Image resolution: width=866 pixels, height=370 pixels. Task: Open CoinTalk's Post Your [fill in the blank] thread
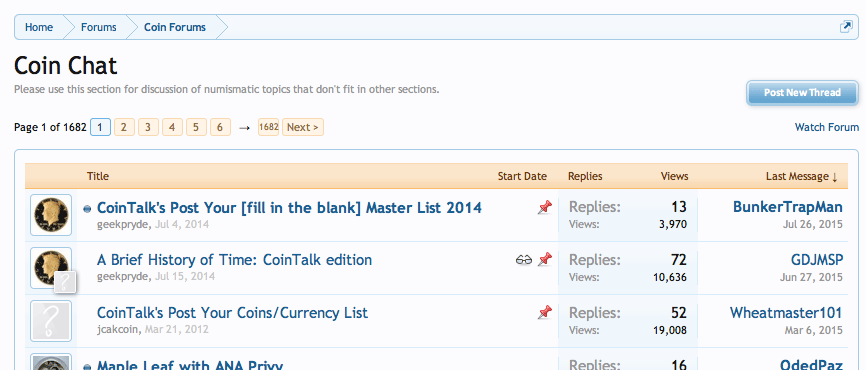coord(289,208)
